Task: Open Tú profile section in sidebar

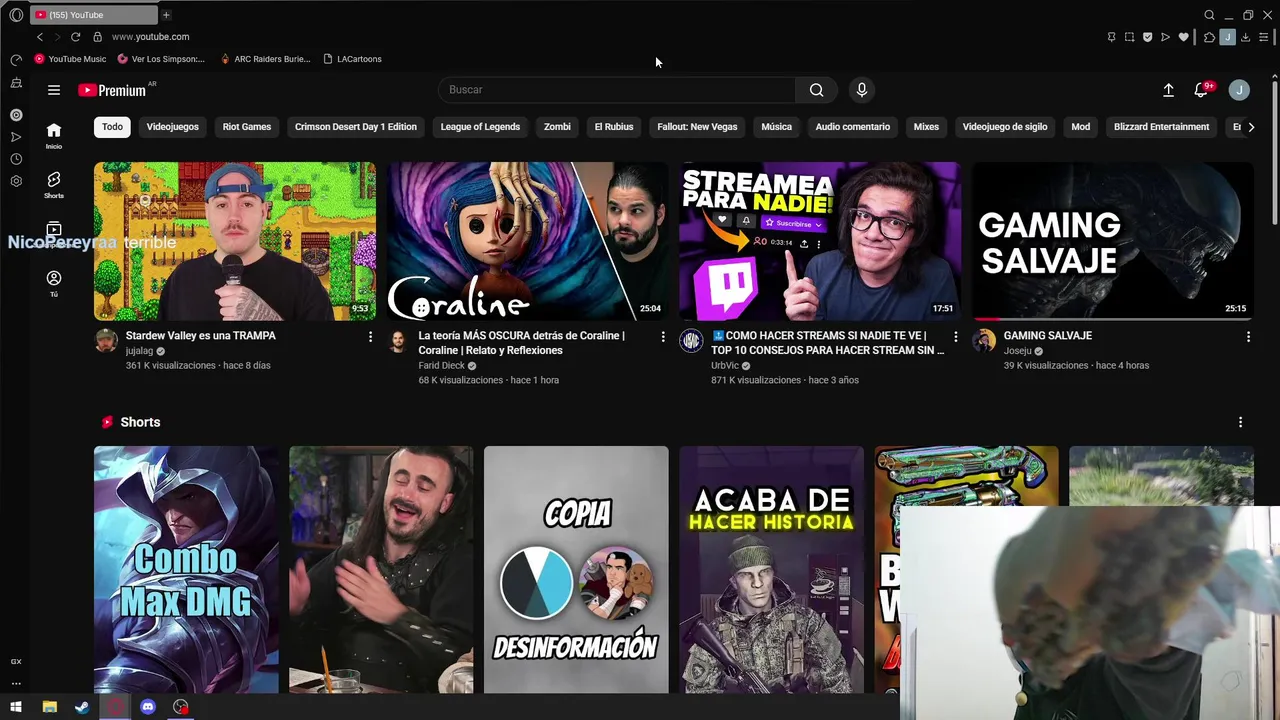Action: pyautogui.click(x=54, y=283)
